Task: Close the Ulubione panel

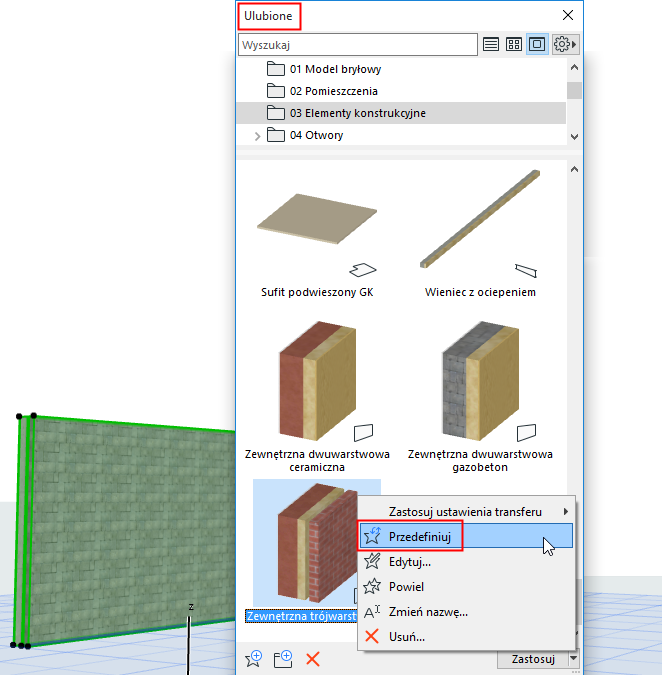Action: (568, 15)
